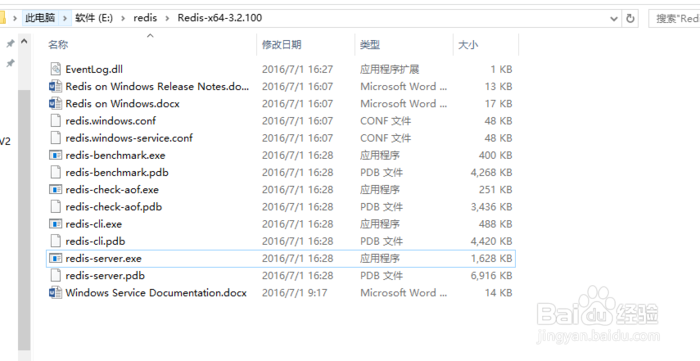
Task: Select Windows Service Documentation.docx file name
Action: click(x=156, y=293)
